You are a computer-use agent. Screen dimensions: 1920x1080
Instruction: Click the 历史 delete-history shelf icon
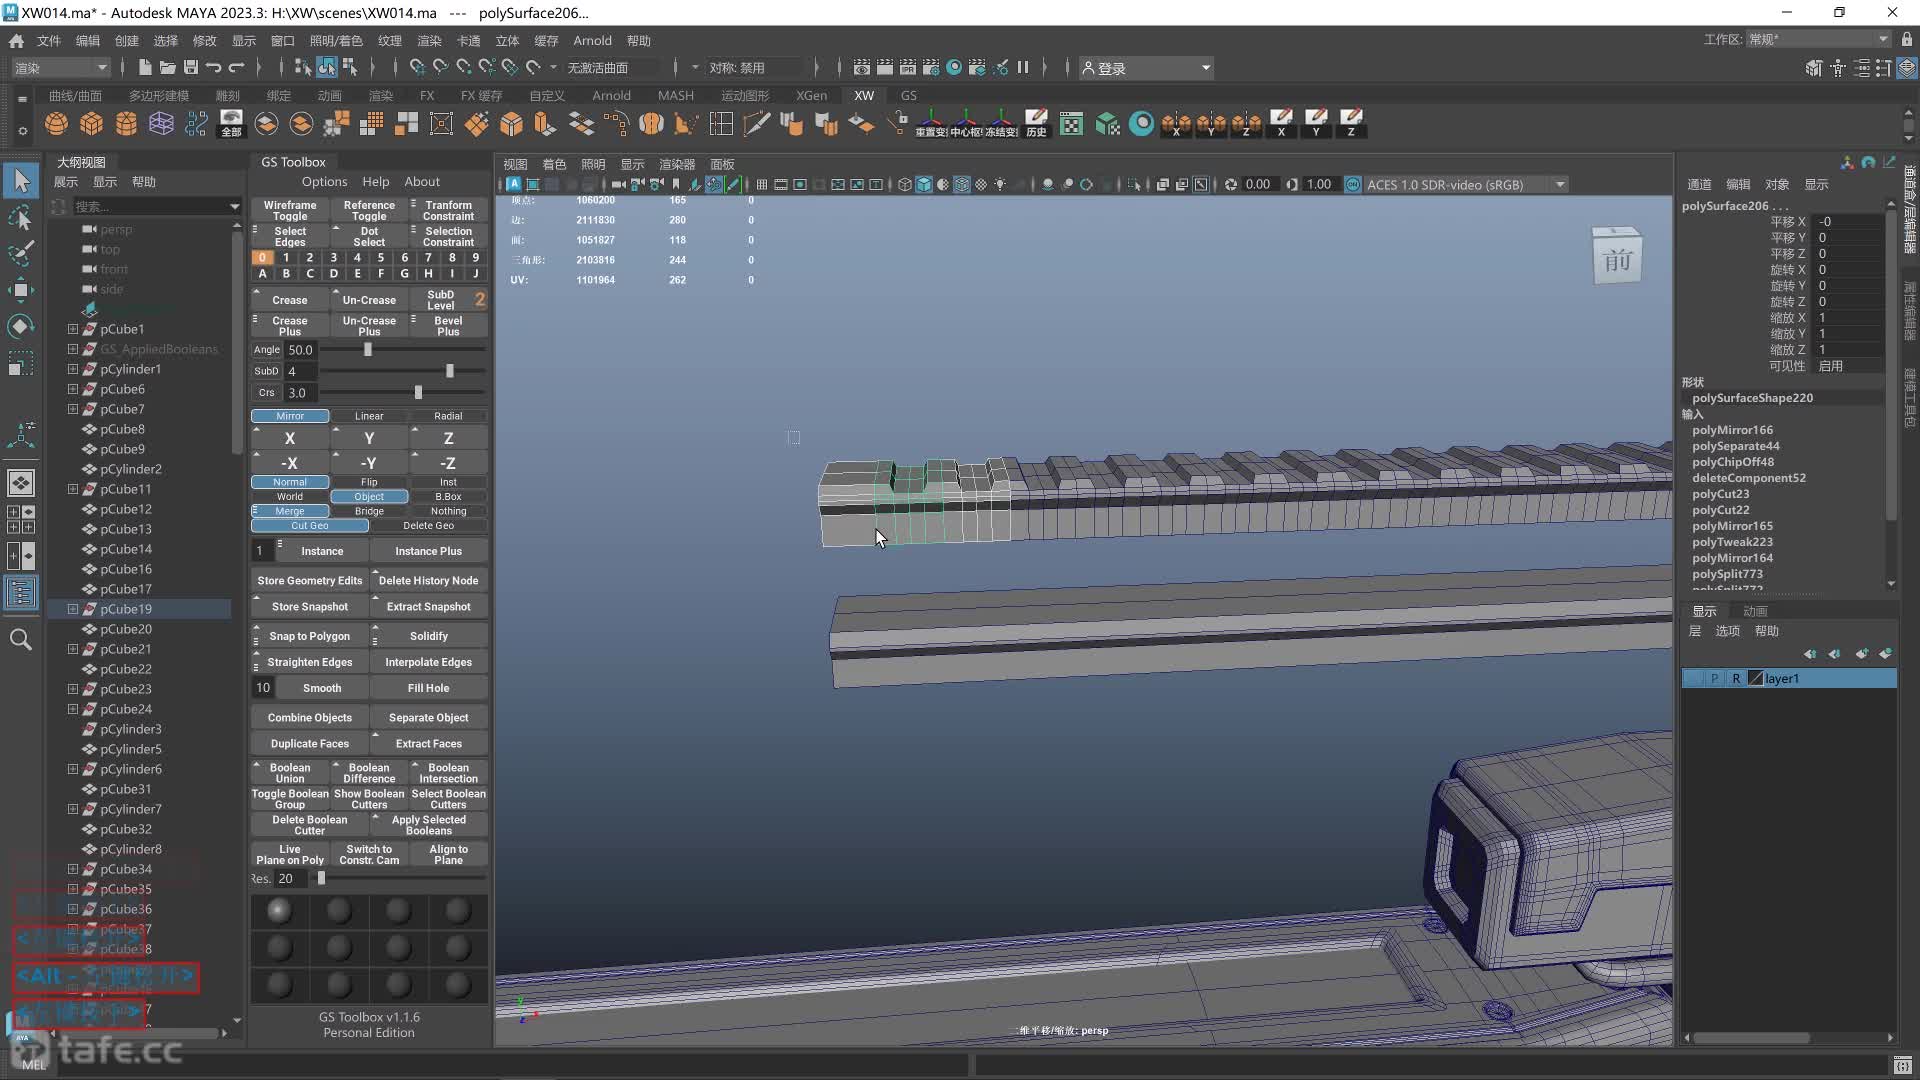point(1036,123)
